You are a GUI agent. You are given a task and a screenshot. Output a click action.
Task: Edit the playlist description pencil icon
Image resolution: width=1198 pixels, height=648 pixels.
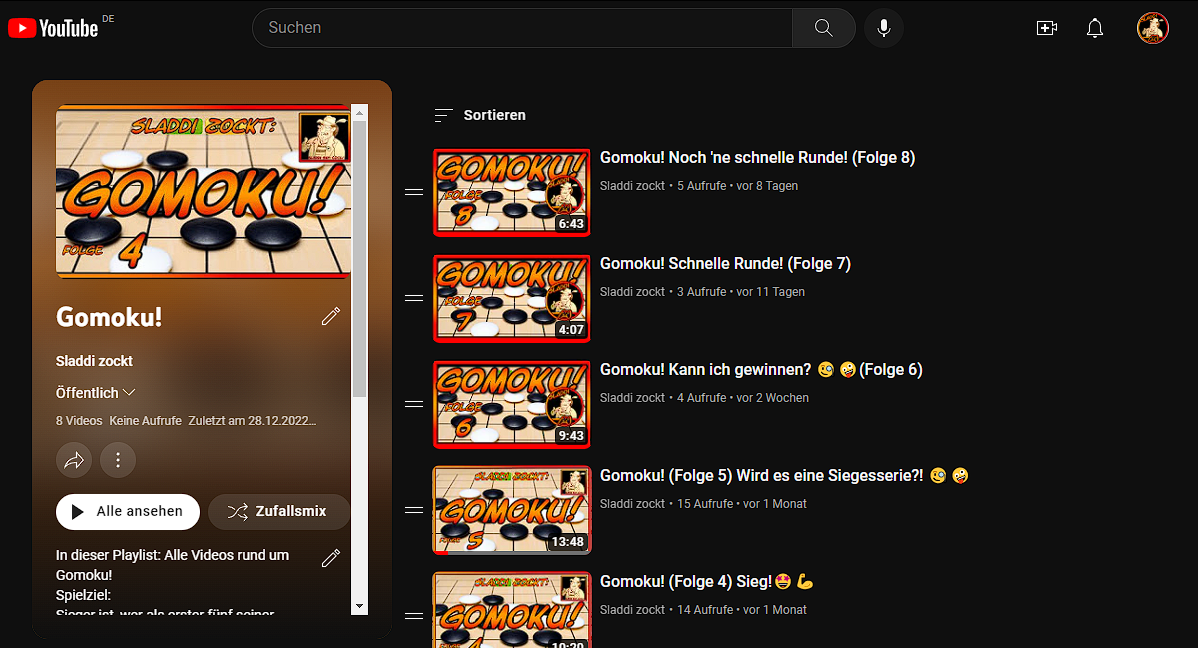(x=331, y=558)
